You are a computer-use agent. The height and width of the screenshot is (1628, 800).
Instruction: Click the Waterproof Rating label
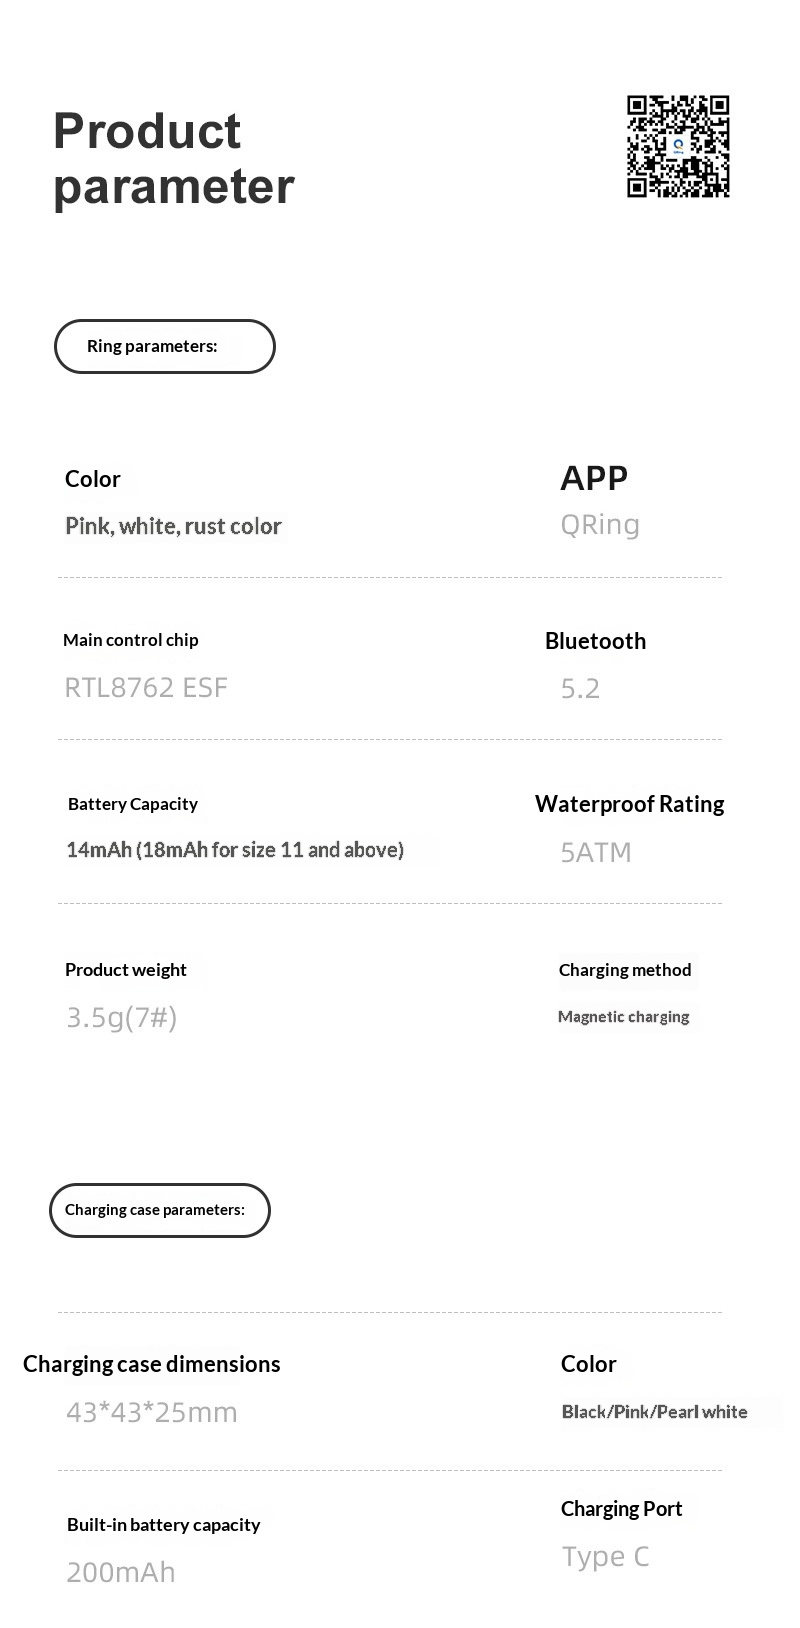tap(629, 804)
